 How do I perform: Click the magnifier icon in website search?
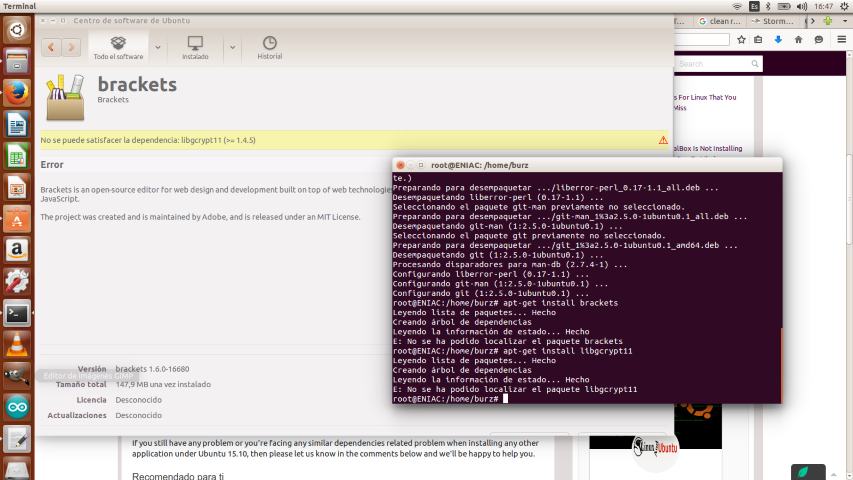[x=755, y=64]
